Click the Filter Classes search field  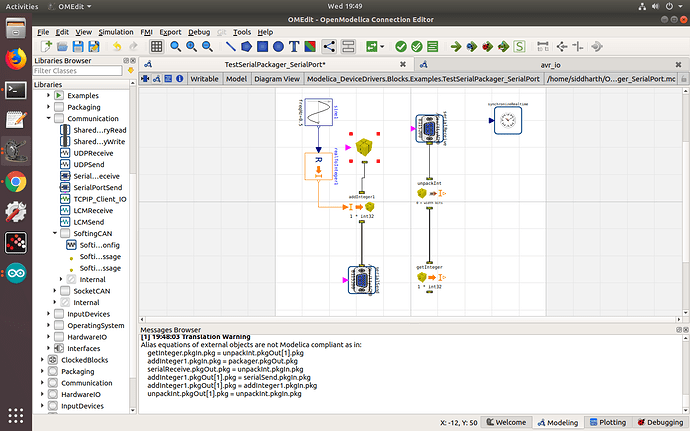tap(76, 71)
